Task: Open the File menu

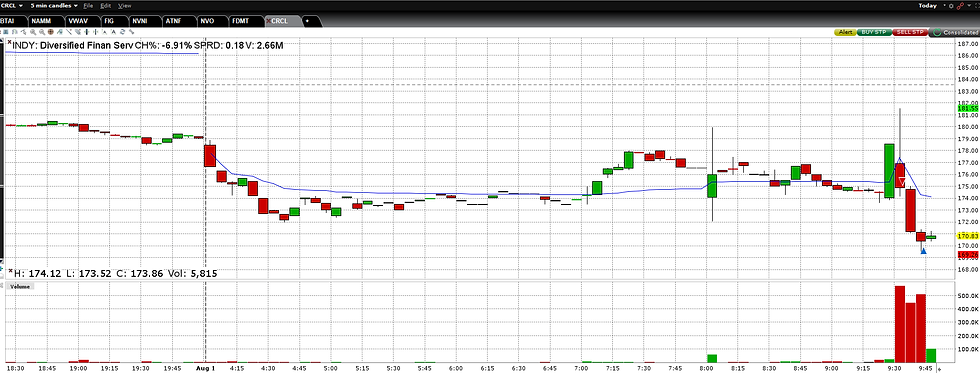Action: click(88, 5)
